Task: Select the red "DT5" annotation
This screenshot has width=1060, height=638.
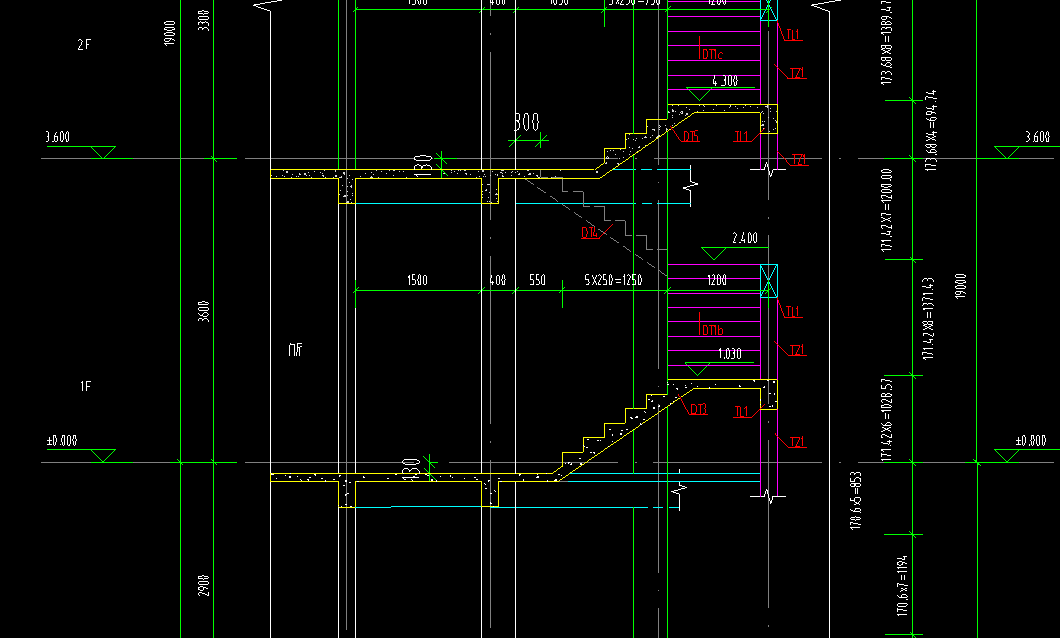Action: point(691,137)
